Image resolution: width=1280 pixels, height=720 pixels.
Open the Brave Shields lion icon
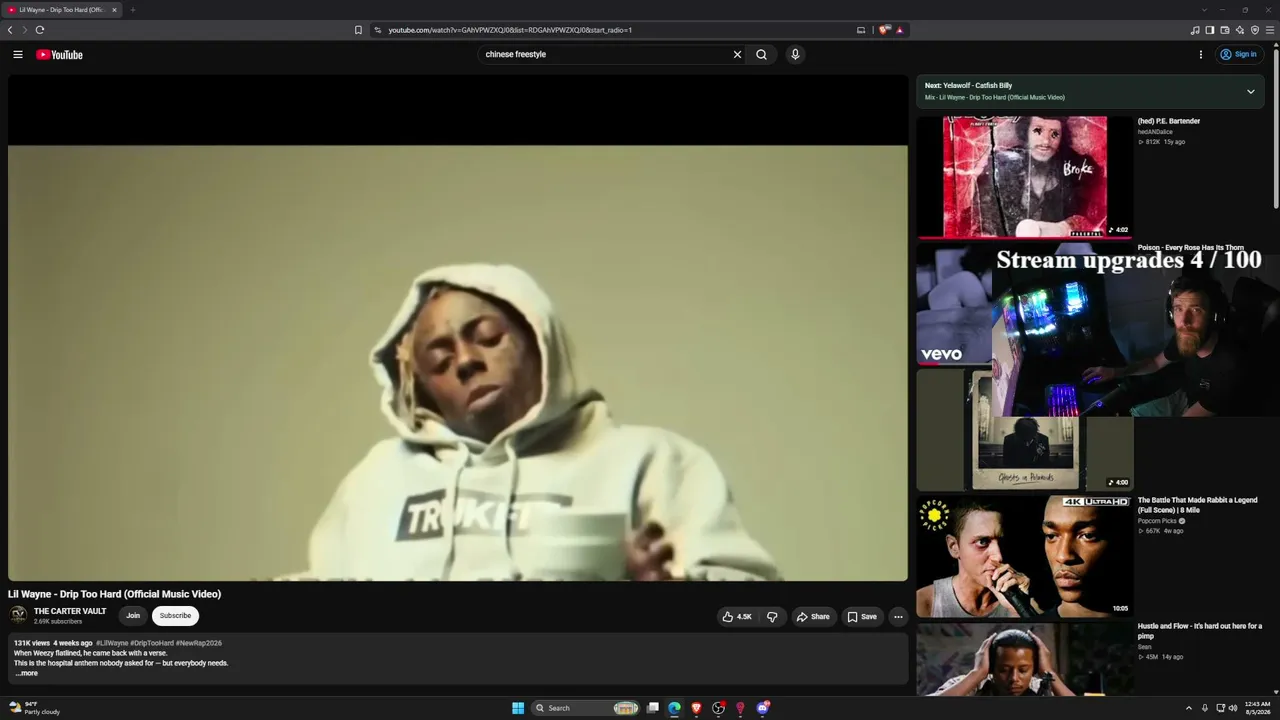[884, 30]
